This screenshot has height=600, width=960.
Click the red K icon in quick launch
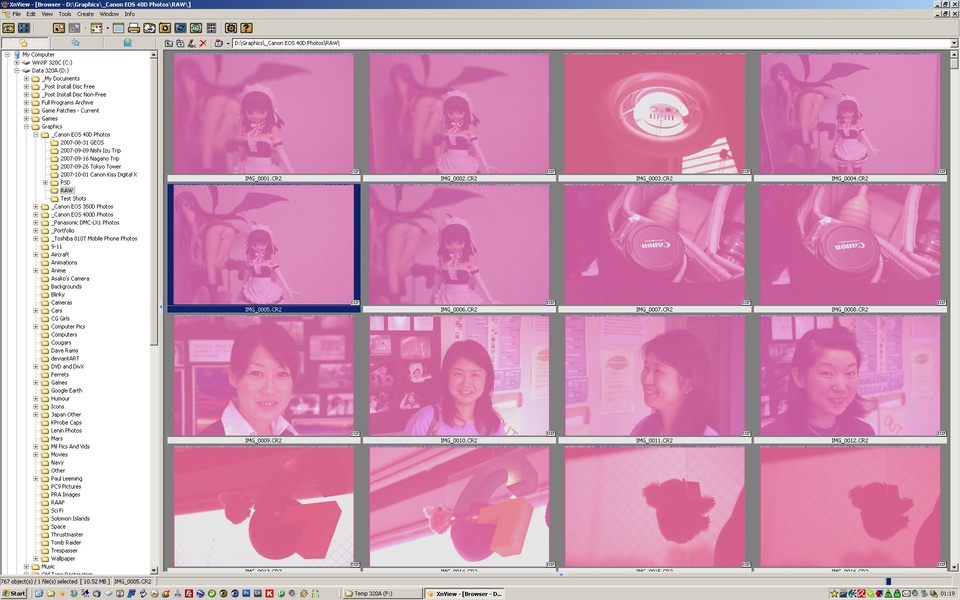pyautogui.click(x=269, y=593)
